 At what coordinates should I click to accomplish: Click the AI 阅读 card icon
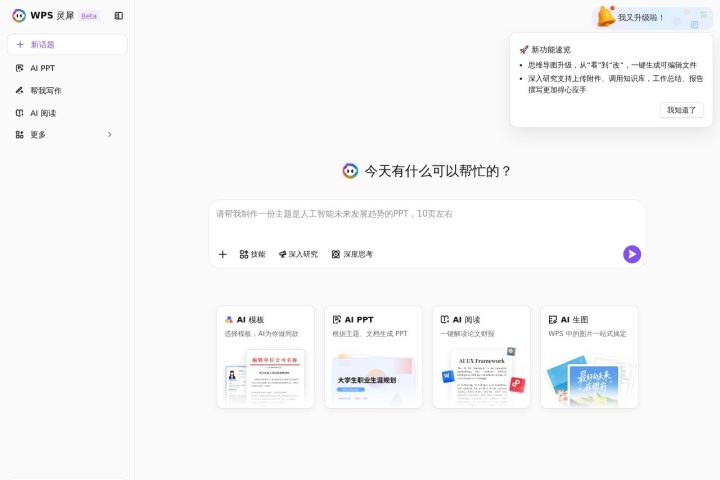[444, 319]
